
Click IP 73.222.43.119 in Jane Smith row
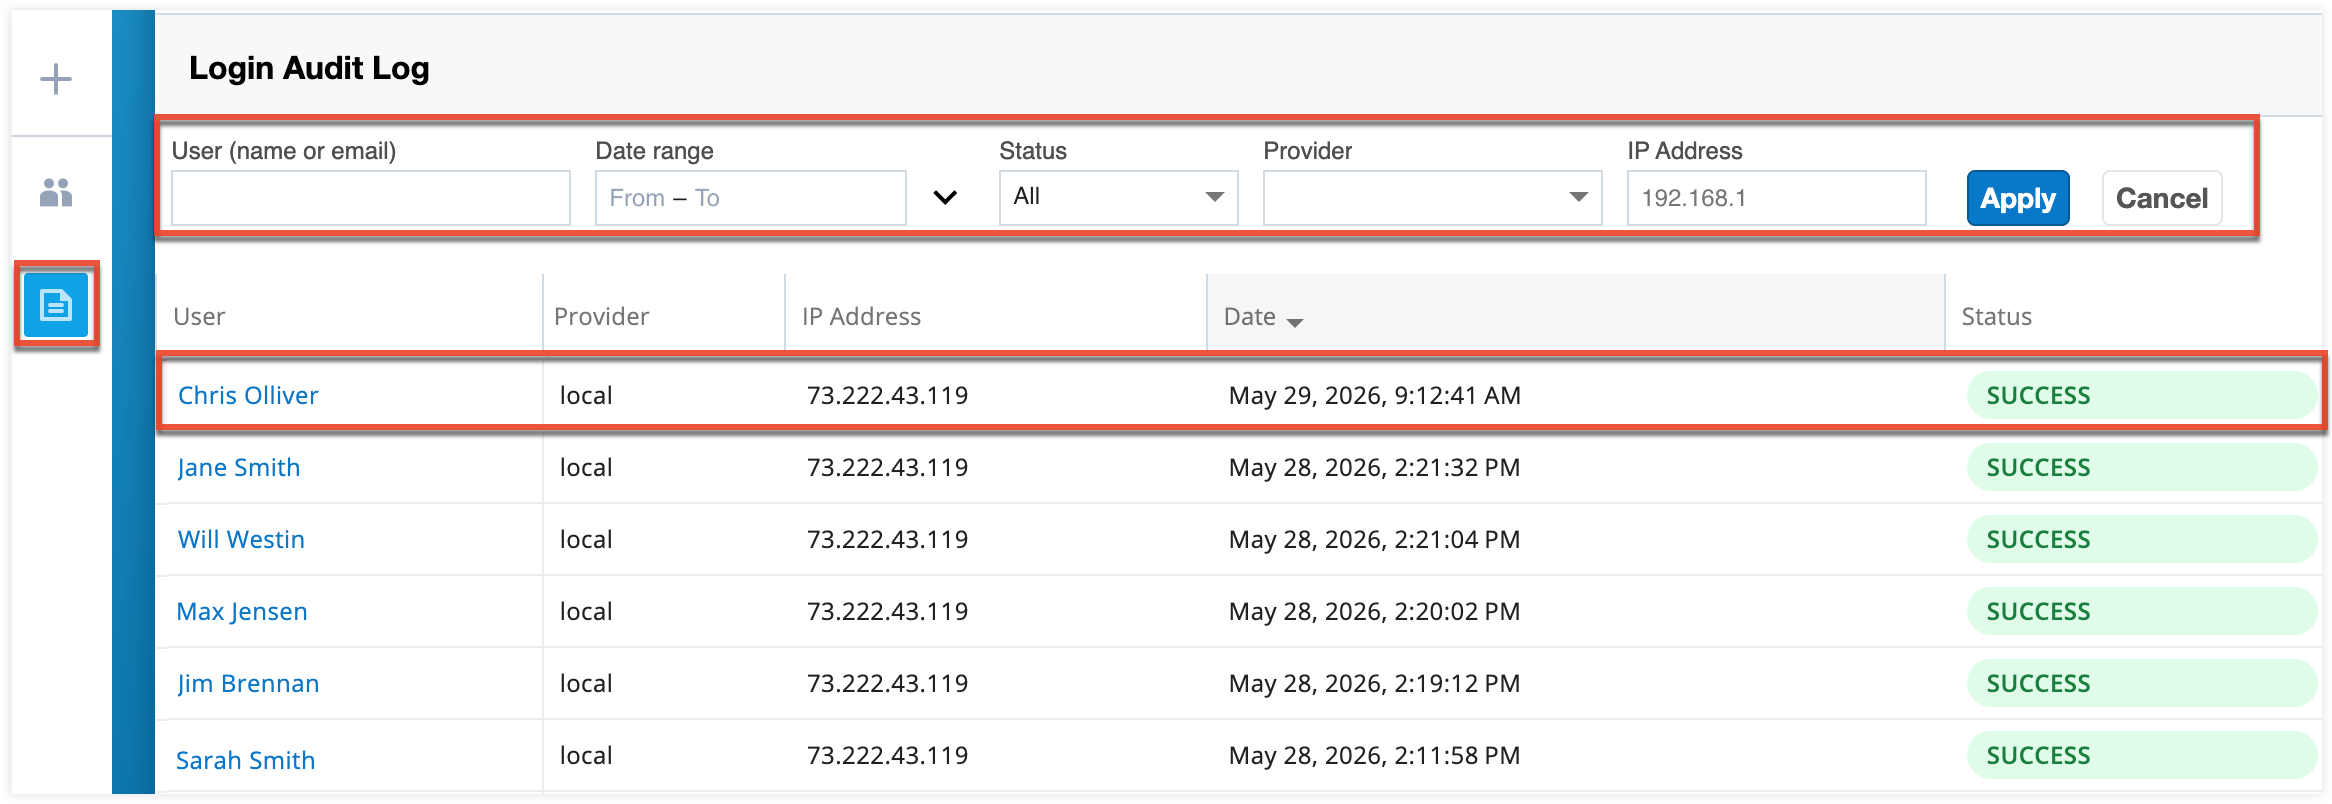(x=888, y=467)
